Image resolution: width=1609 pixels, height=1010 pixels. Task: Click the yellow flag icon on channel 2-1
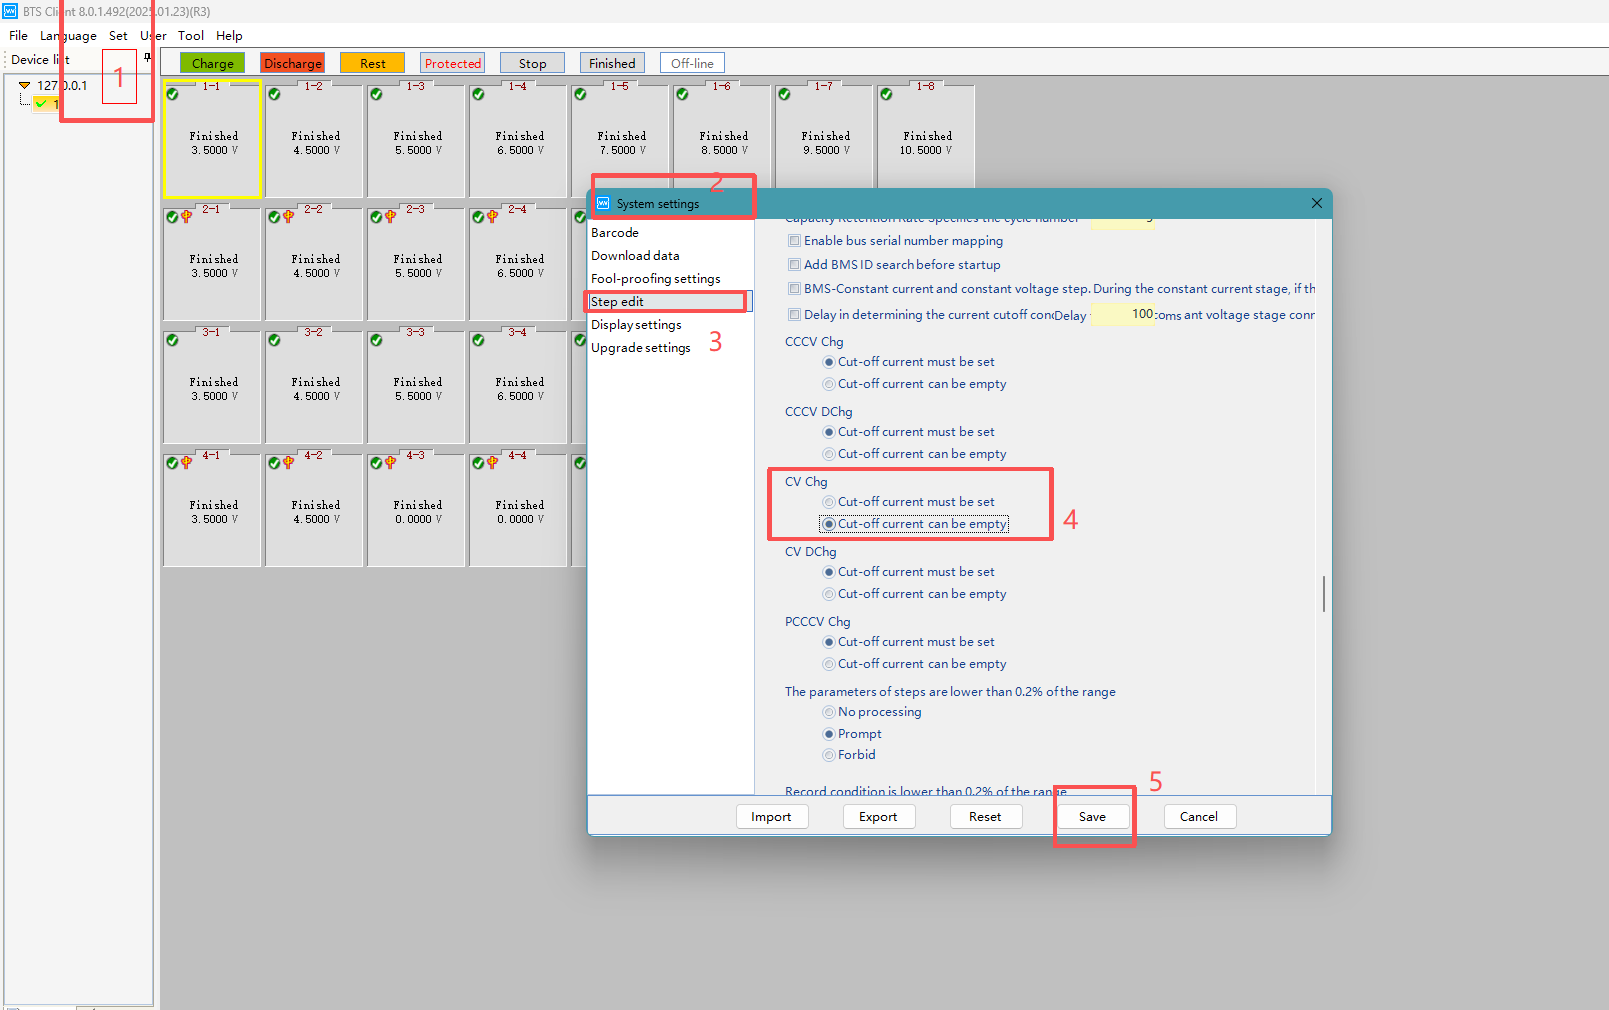pyautogui.click(x=186, y=217)
